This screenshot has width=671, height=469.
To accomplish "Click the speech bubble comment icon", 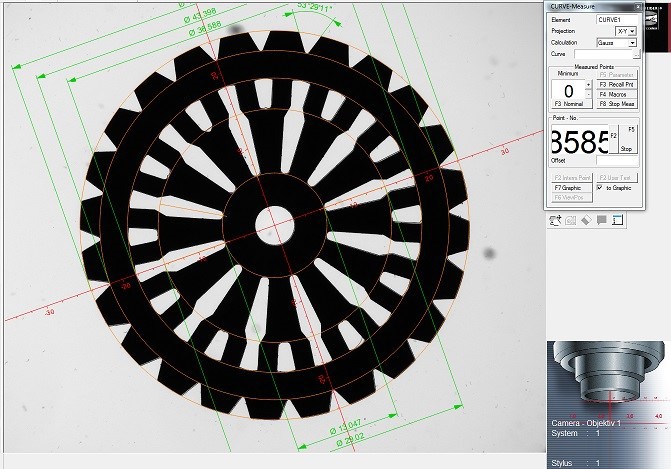I will (602, 220).
